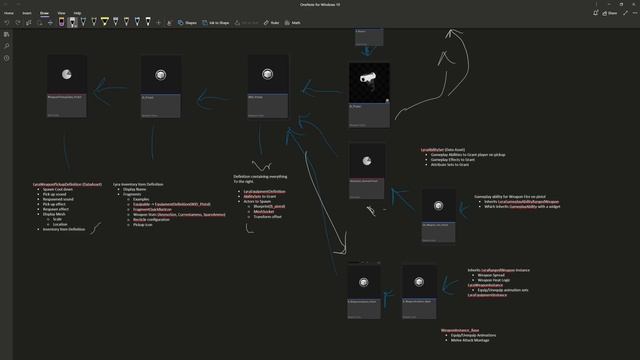Click the "Spawn Cool down" bullet
640x360 pixels.
pyautogui.click(x=58, y=189)
